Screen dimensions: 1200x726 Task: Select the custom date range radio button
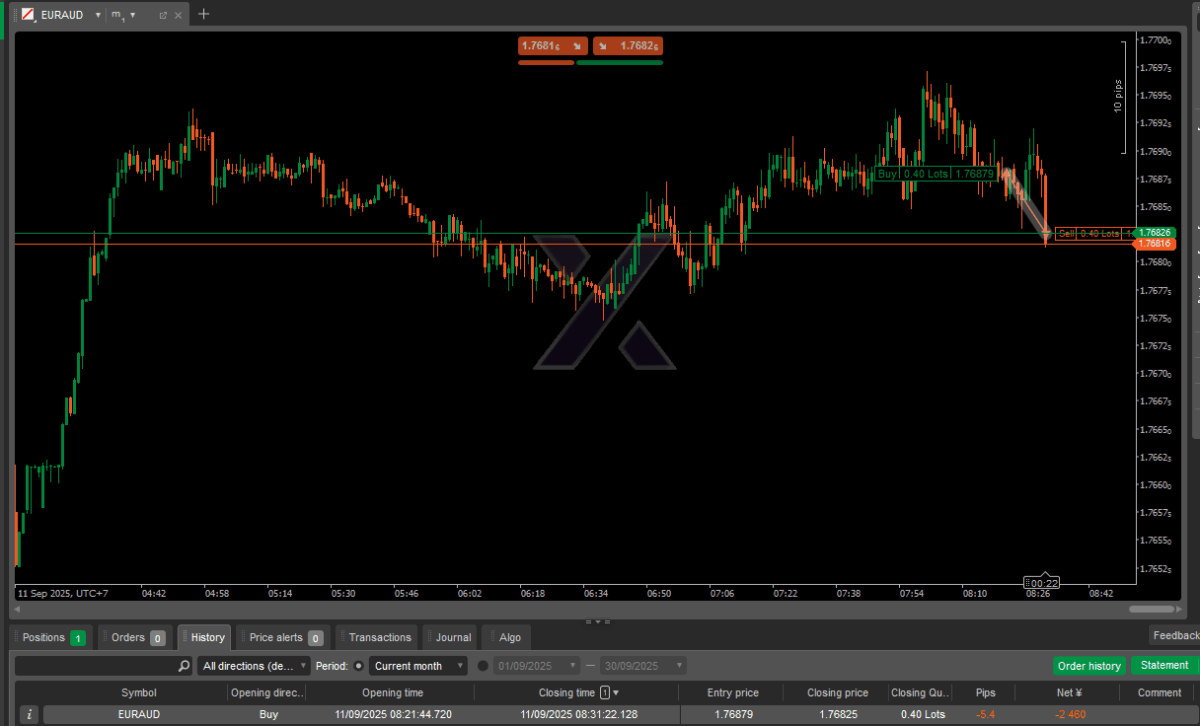(484, 665)
